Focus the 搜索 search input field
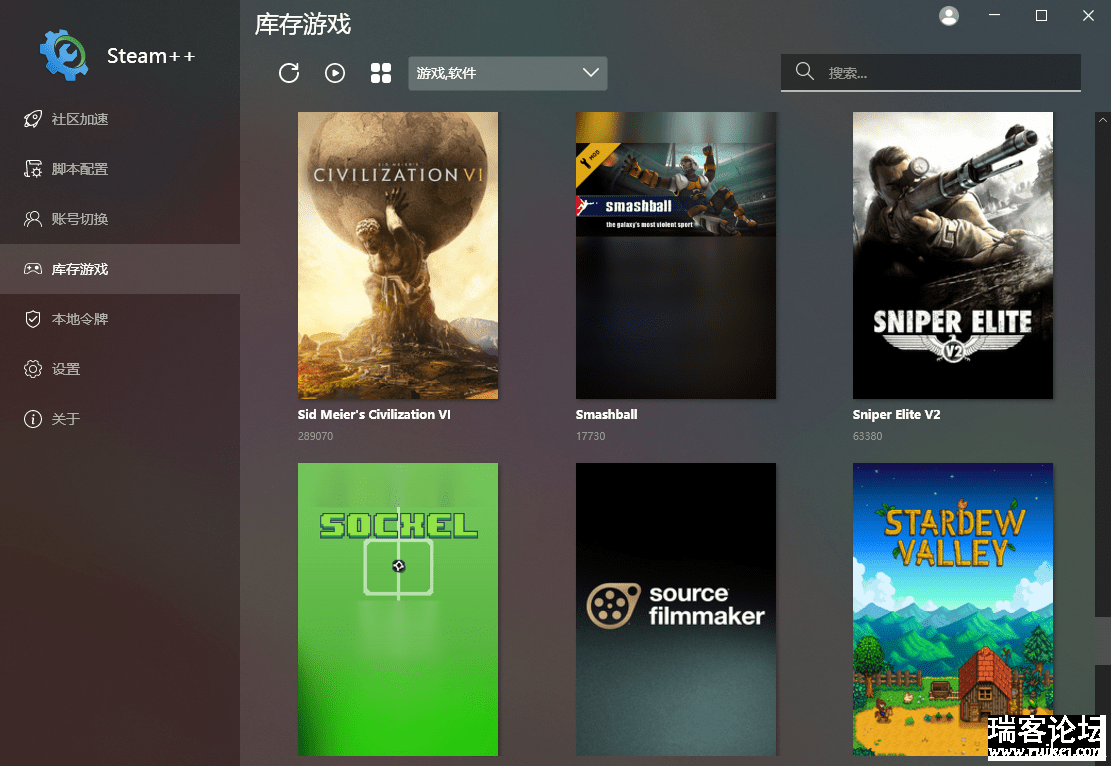The height and width of the screenshot is (766, 1111). pyautogui.click(x=945, y=73)
